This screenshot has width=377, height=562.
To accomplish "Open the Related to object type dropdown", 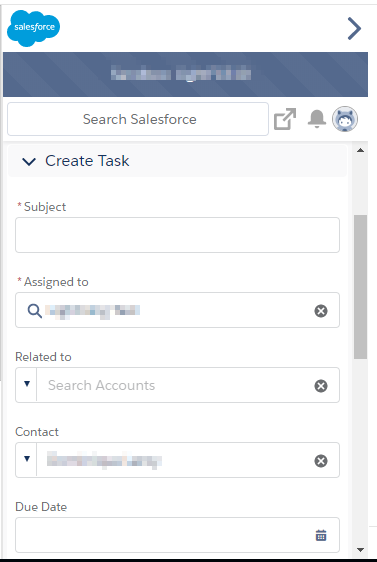I will 27,384.
